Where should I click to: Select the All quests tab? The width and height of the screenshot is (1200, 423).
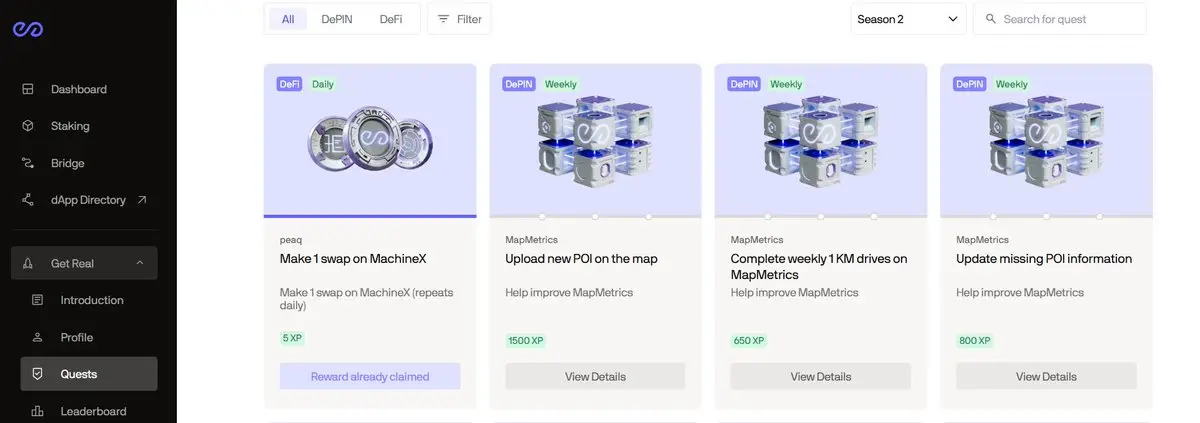(288, 19)
